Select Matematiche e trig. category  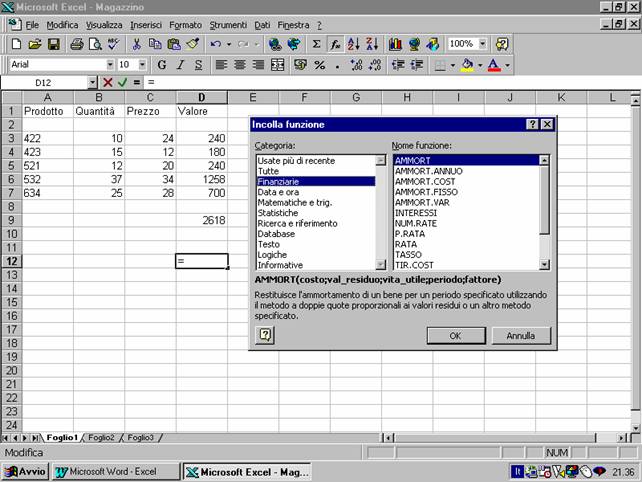pos(316,203)
